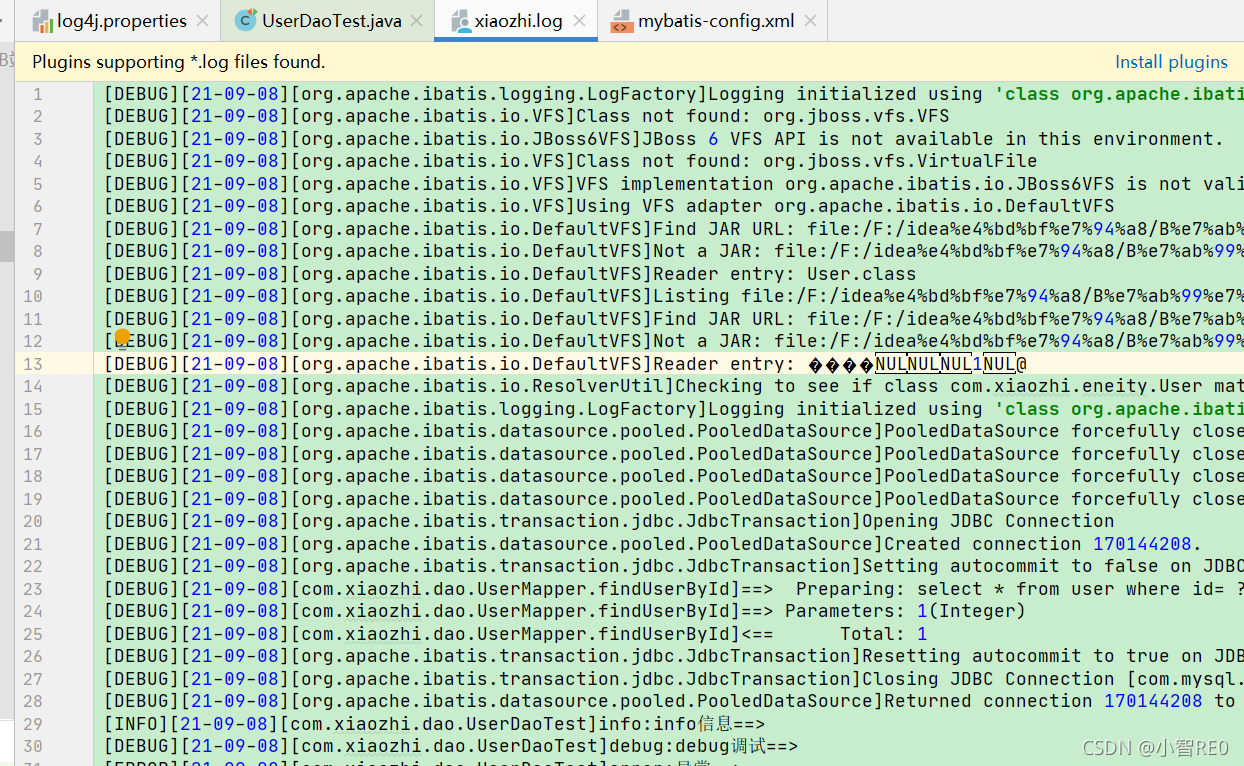Open the mybatis-config.xml tab

(715, 20)
